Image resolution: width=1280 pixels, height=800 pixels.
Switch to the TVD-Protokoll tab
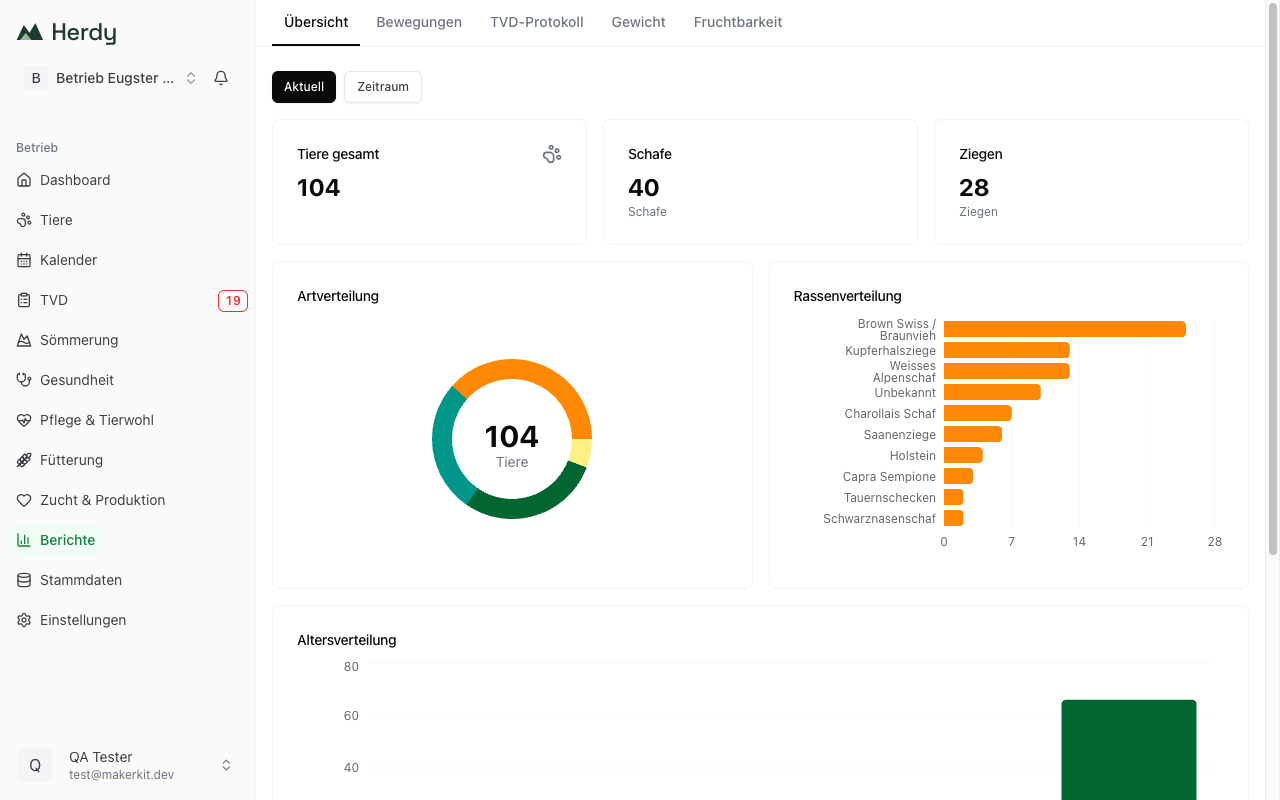pyautogui.click(x=537, y=22)
